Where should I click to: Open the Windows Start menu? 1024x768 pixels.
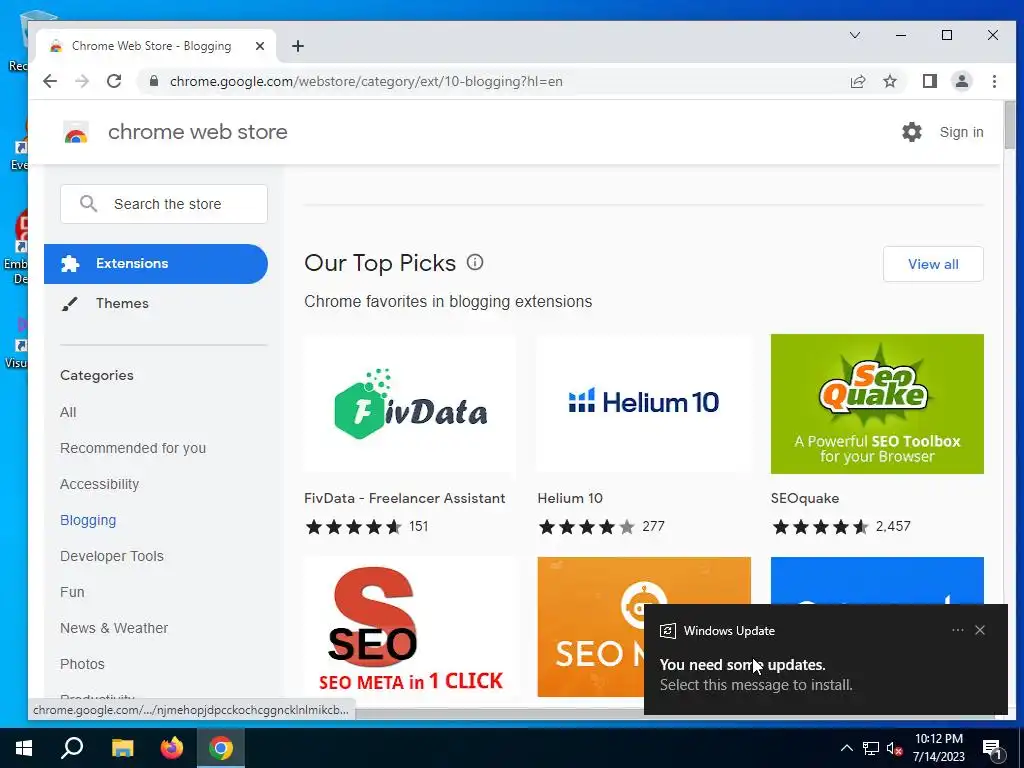click(24, 748)
